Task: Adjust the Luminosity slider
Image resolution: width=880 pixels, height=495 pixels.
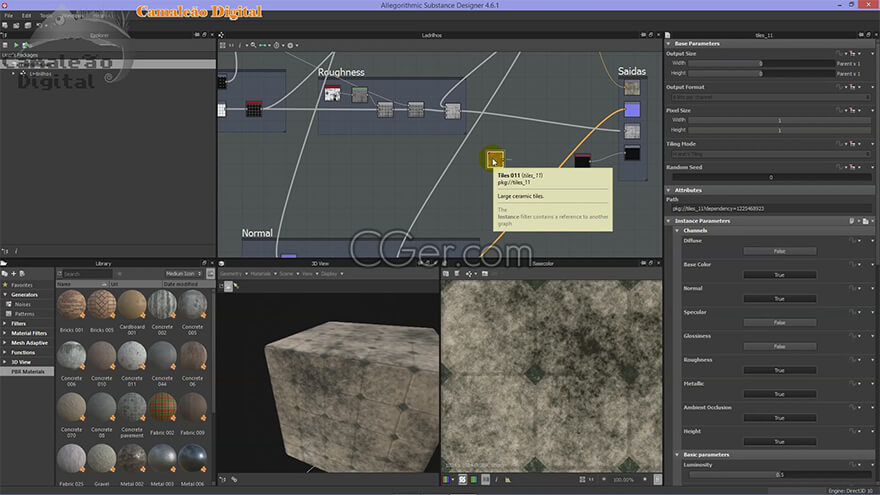Action: [x=780, y=475]
